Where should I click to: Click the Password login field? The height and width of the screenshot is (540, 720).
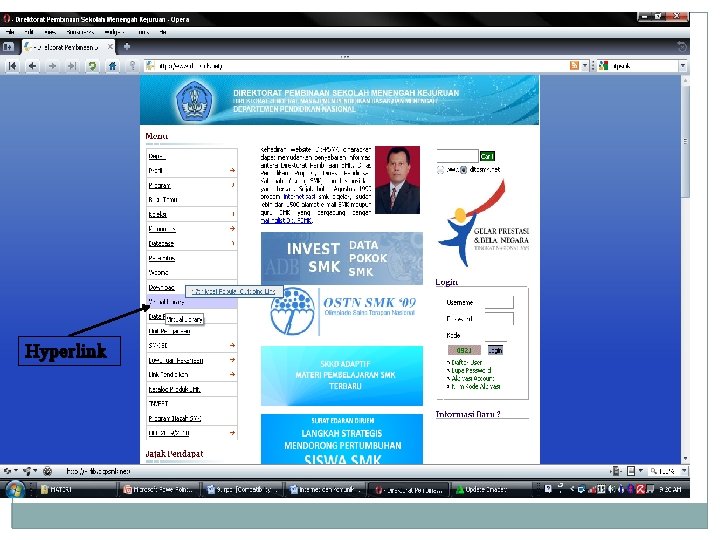[x=499, y=318]
